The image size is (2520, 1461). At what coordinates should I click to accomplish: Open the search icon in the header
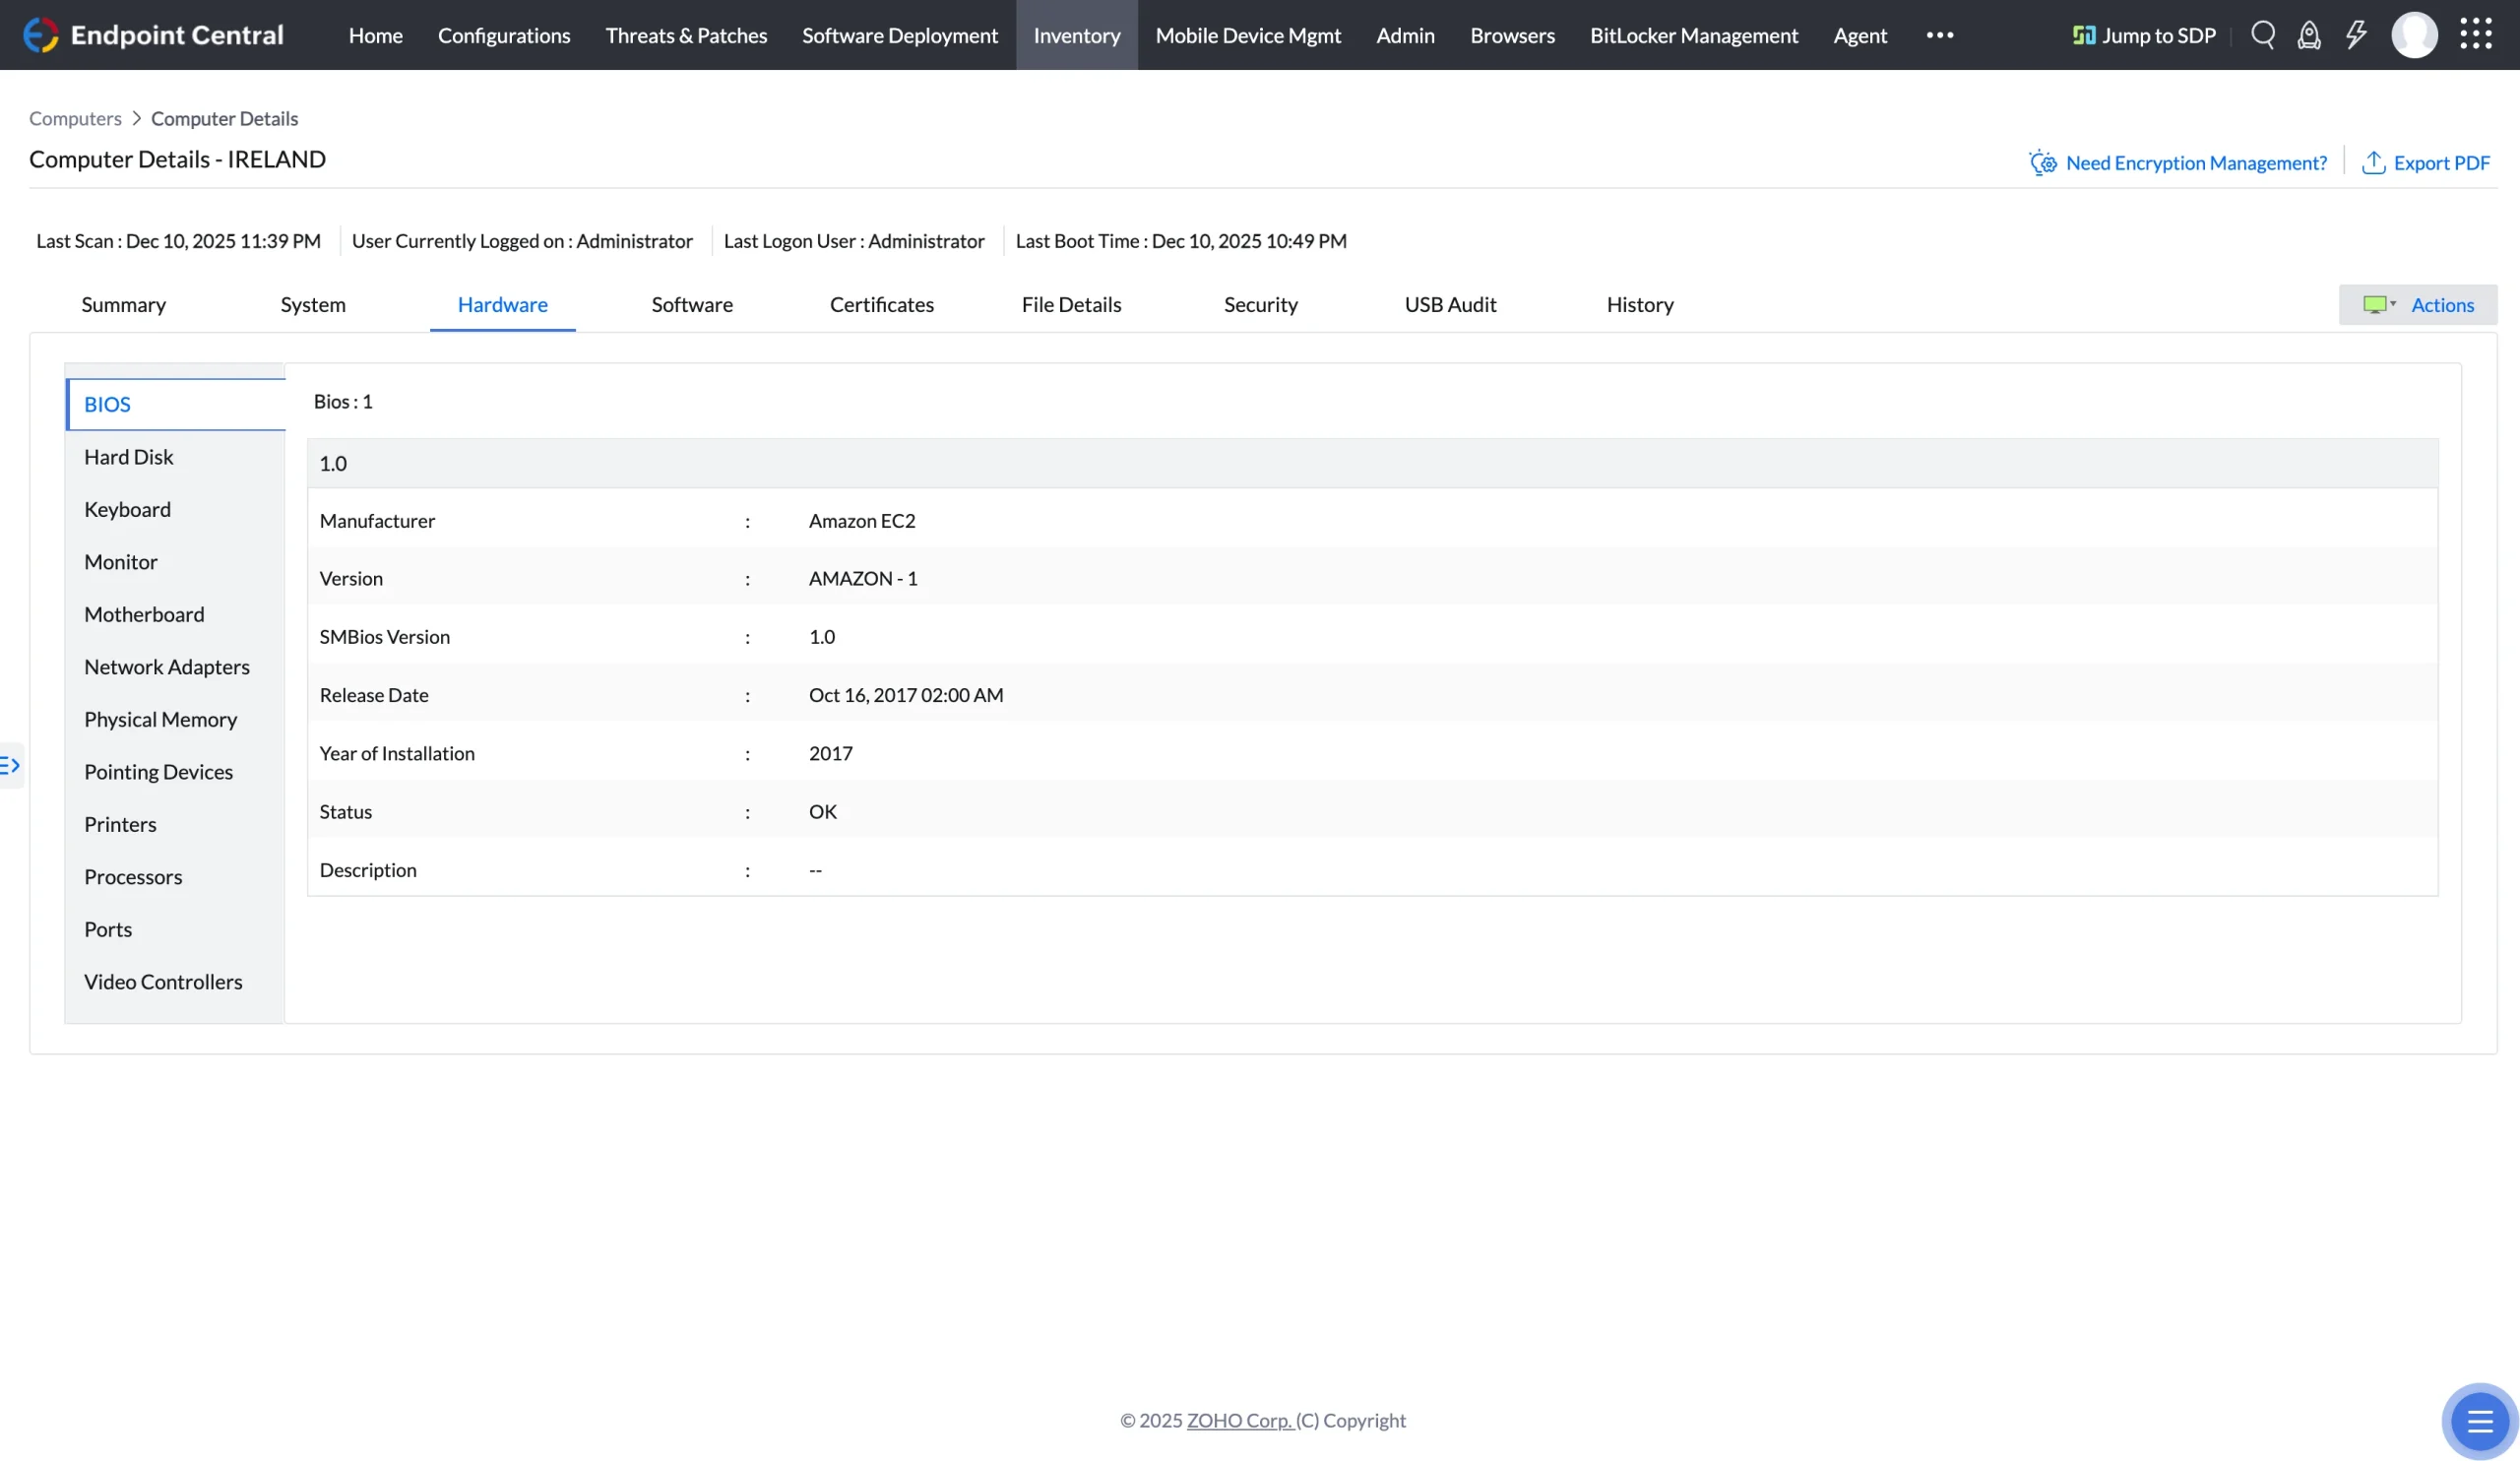point(2263,35)
